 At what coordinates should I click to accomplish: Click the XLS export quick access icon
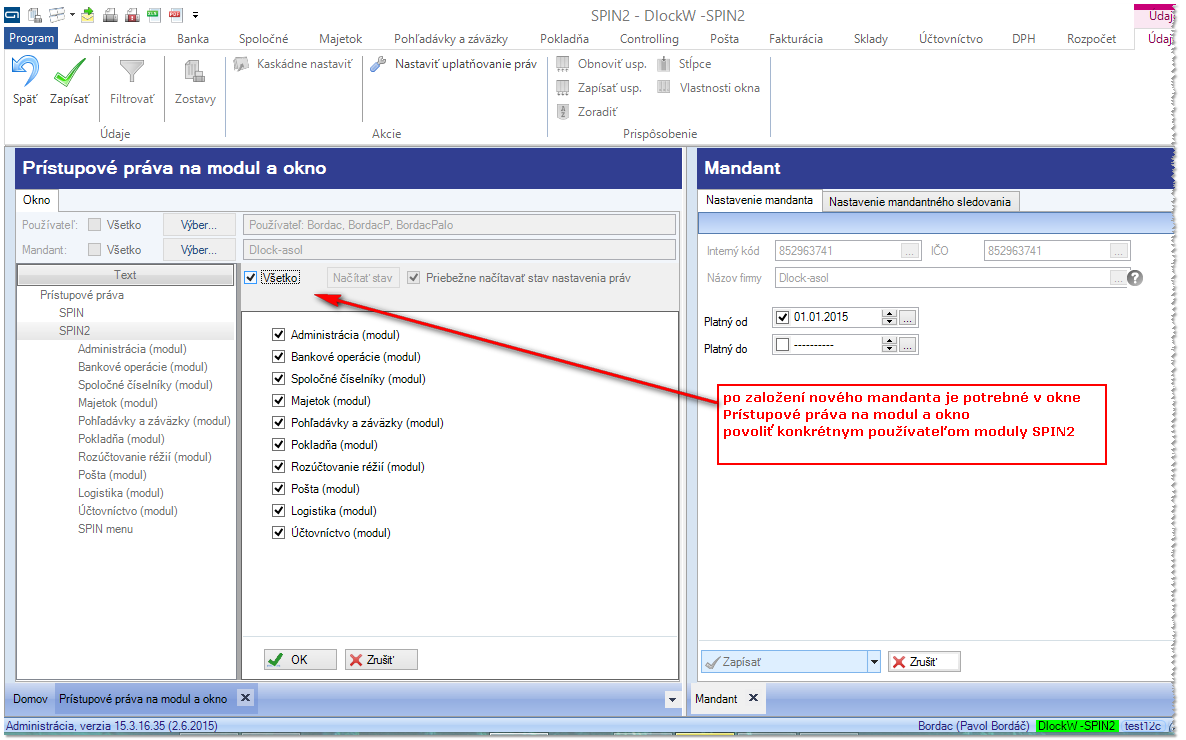point(154,15)
